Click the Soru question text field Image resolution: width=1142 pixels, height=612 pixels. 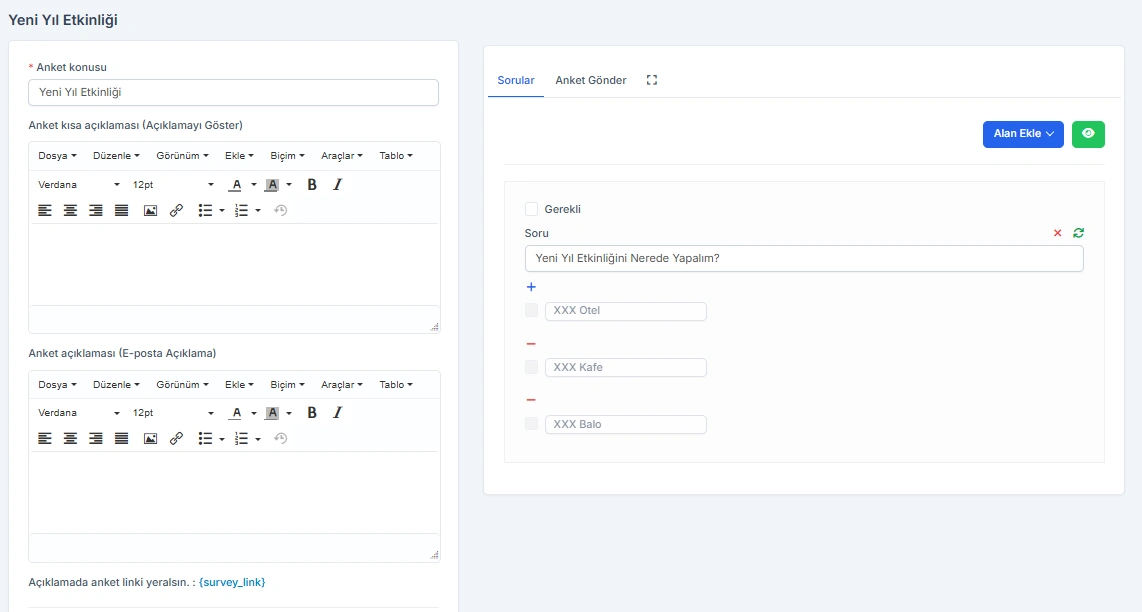(x=804, y=259)
